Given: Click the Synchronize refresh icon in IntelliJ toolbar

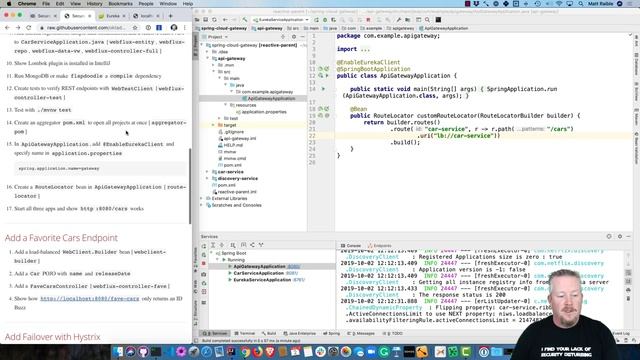Looking at the screenshot, I should click(214, 20).
